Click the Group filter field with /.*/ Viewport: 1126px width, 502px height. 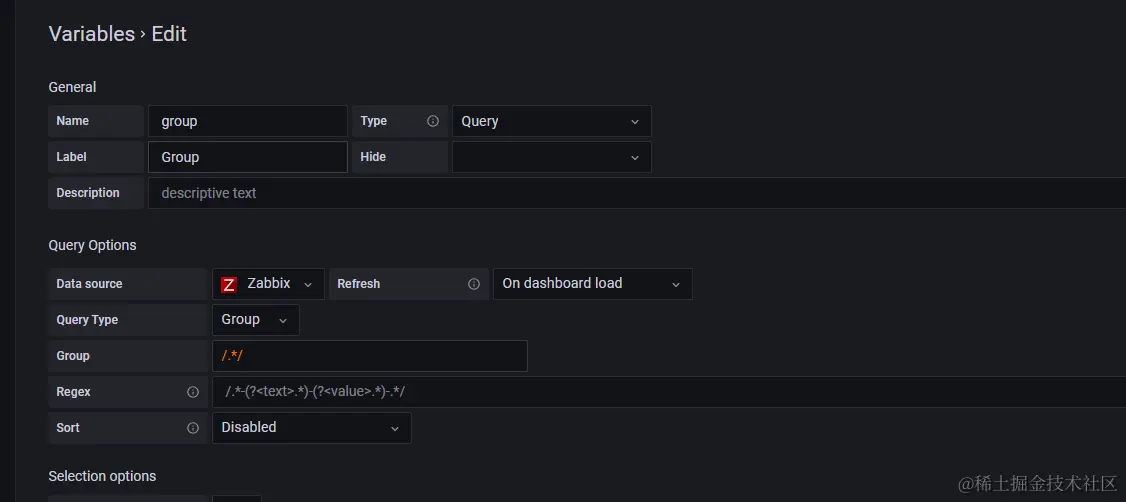369,356
